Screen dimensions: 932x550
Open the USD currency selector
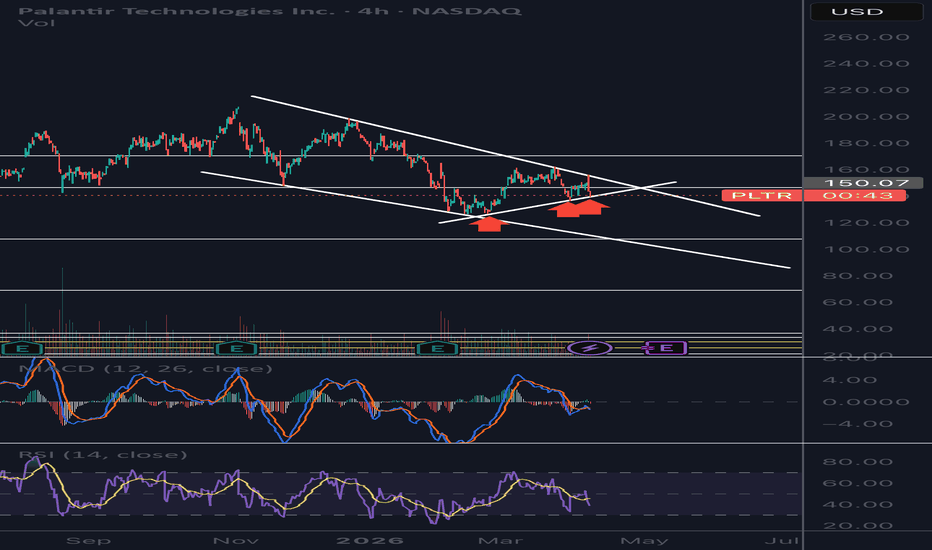coord(864,12)
